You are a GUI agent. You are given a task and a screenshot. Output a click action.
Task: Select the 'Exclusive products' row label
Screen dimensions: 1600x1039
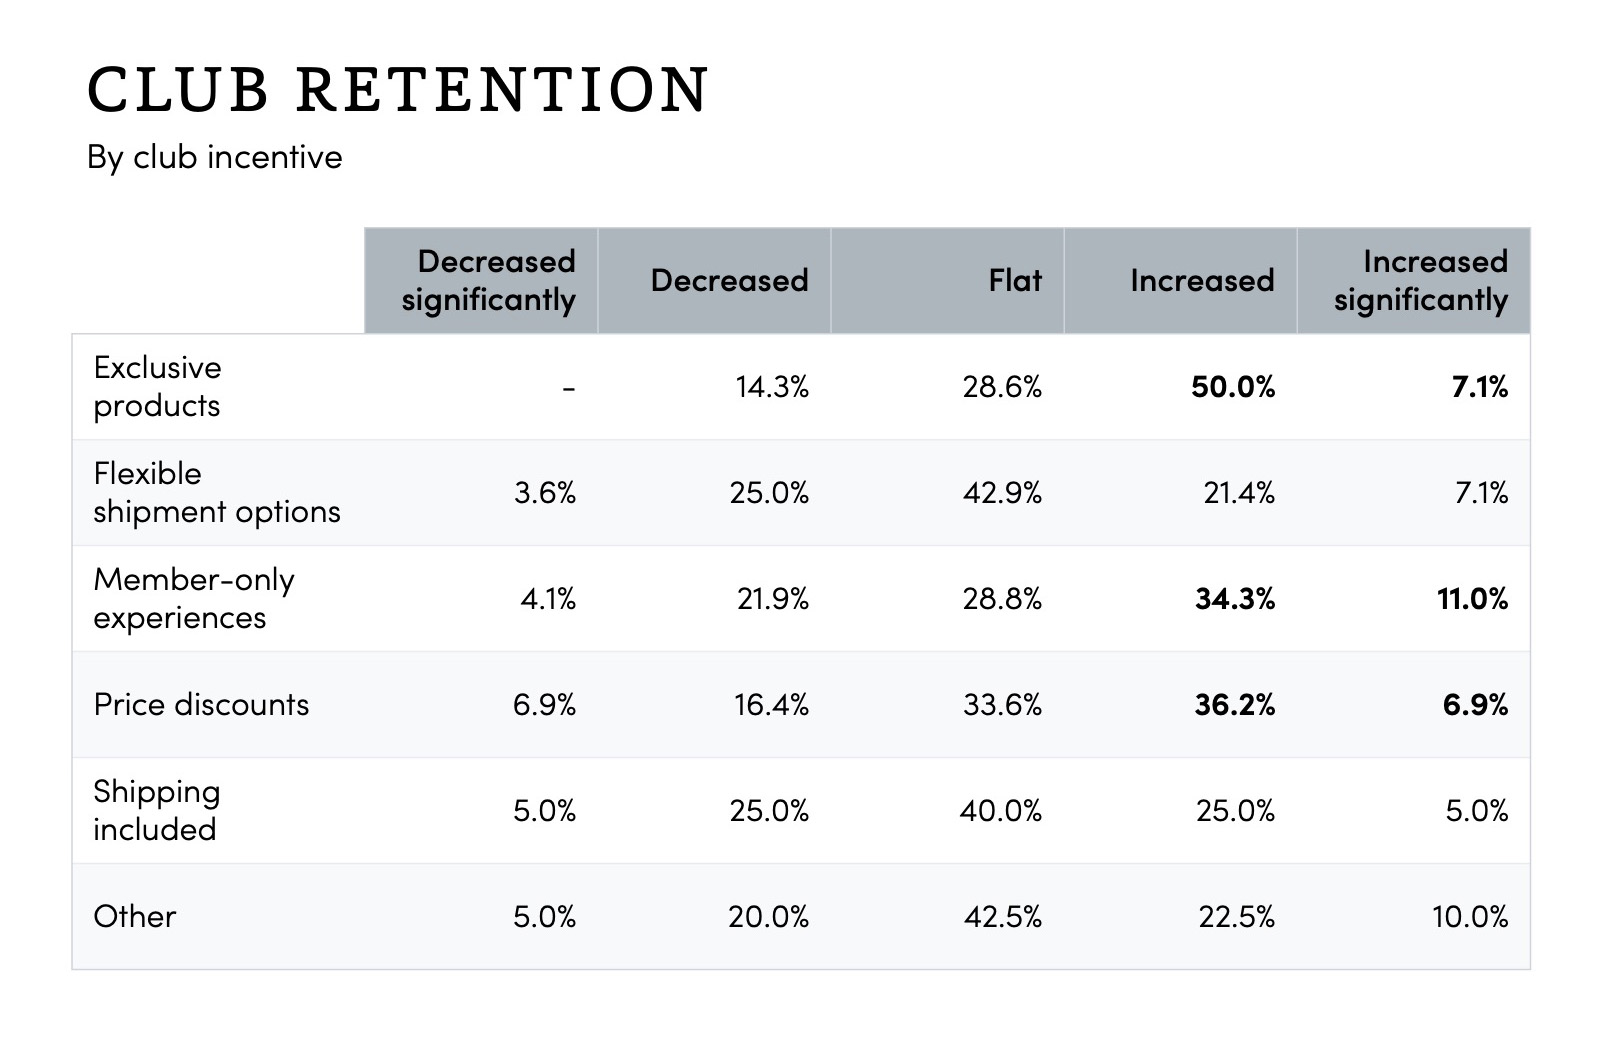(157, 386)
